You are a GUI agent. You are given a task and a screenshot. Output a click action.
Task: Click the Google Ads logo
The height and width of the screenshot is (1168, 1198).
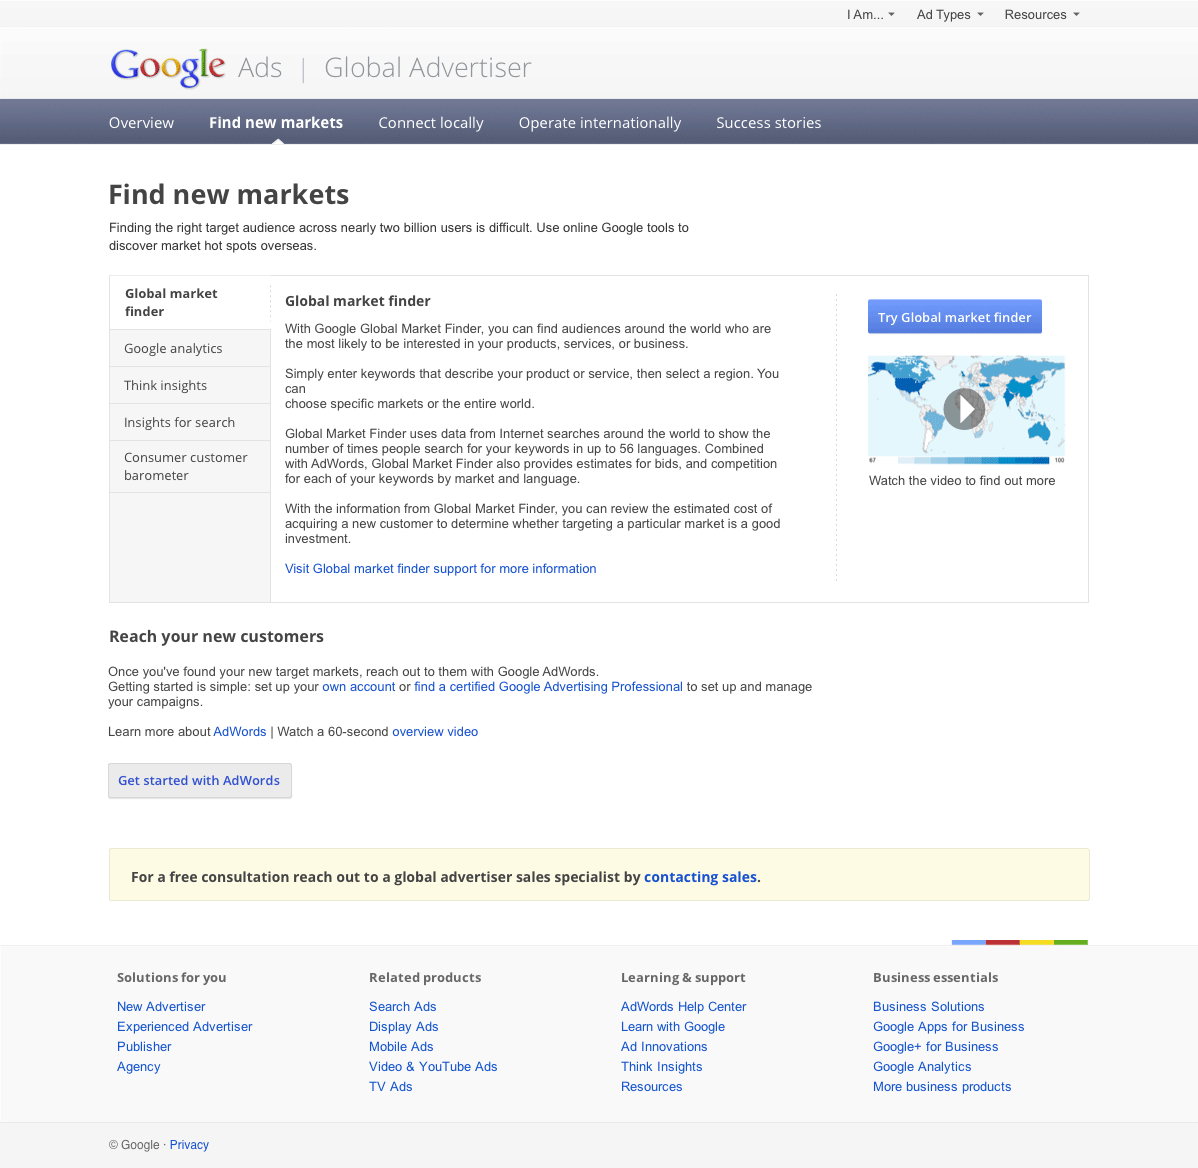pos(196,67)
